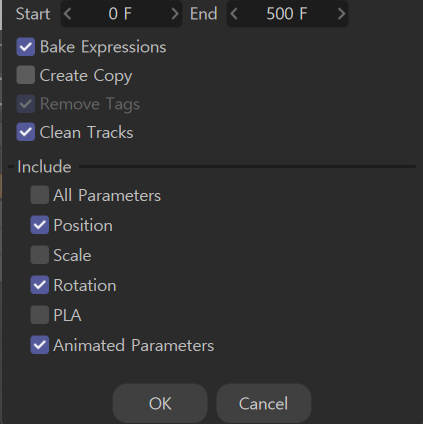Click the Include section header label
The height and width of the screenshot is (424, 423).
[x=44, y=167]
